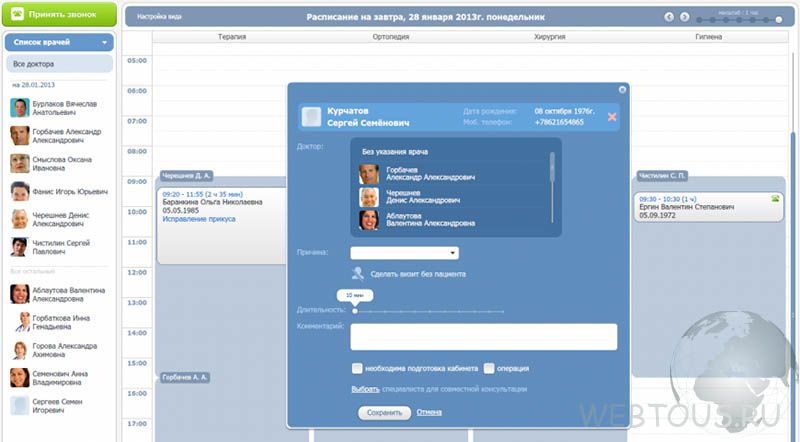This screenshot has height=442, width=800.
Task: Click avatar of Горова Александра
Action: pyautogui.click(x=20, y=350)
